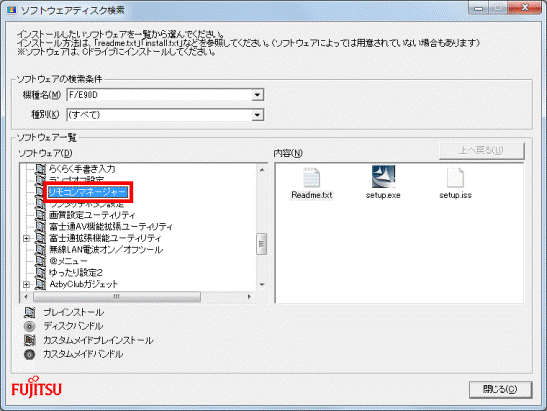
Task: Click the FUJITSU logo
Action: click(x=37, y=387)
